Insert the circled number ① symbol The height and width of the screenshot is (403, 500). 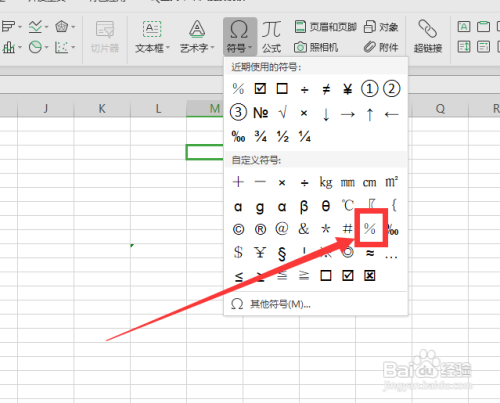pyautogui.click(x=369, y=89)
